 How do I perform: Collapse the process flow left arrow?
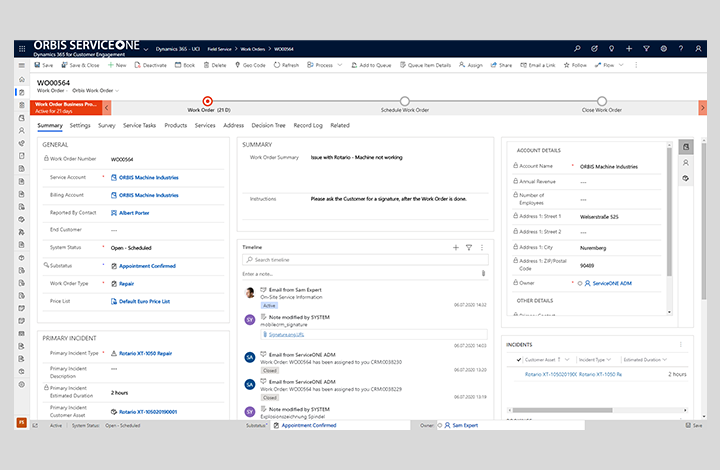(107, 108)
